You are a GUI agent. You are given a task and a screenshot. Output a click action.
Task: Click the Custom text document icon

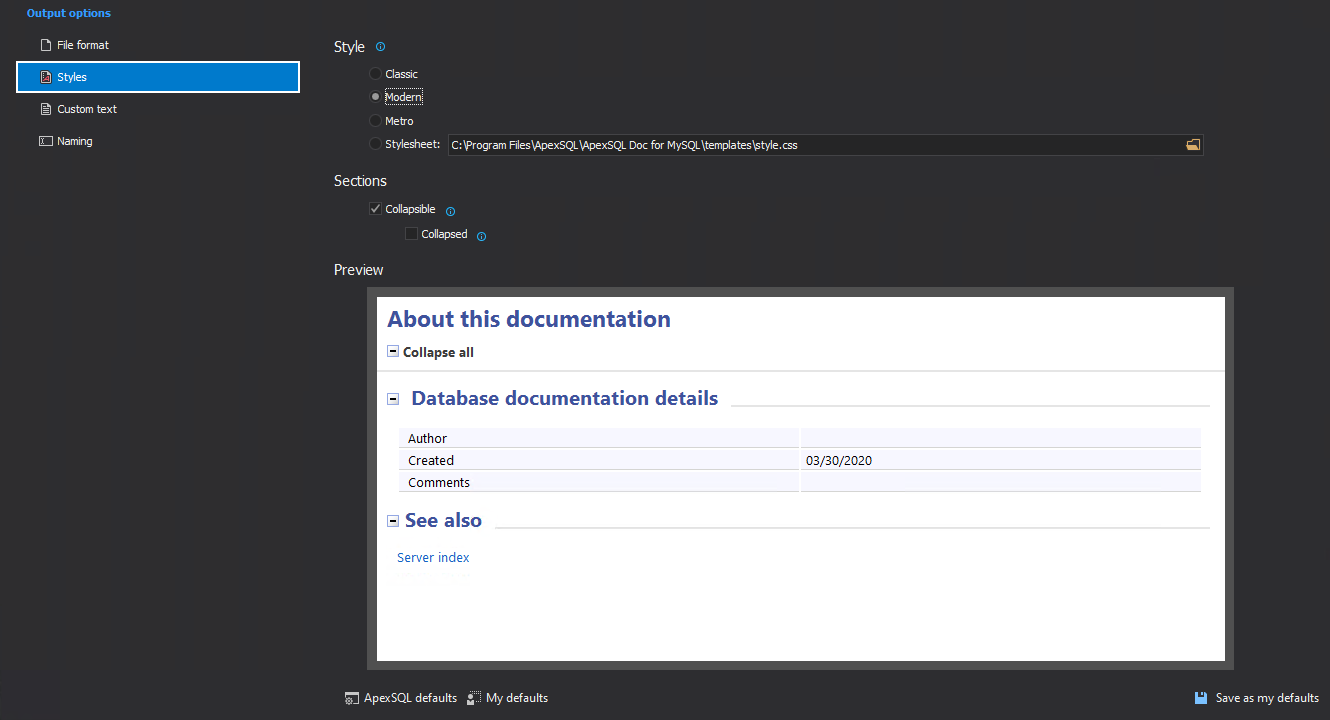tap(45, 109)
